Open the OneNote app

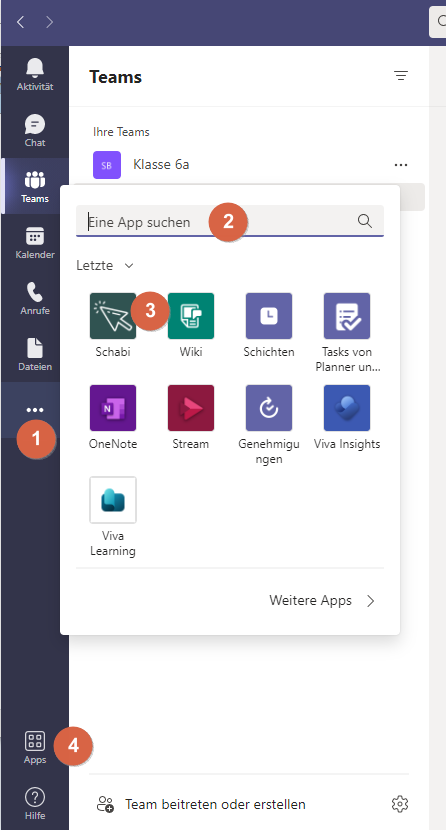click(x=113, y=408)
